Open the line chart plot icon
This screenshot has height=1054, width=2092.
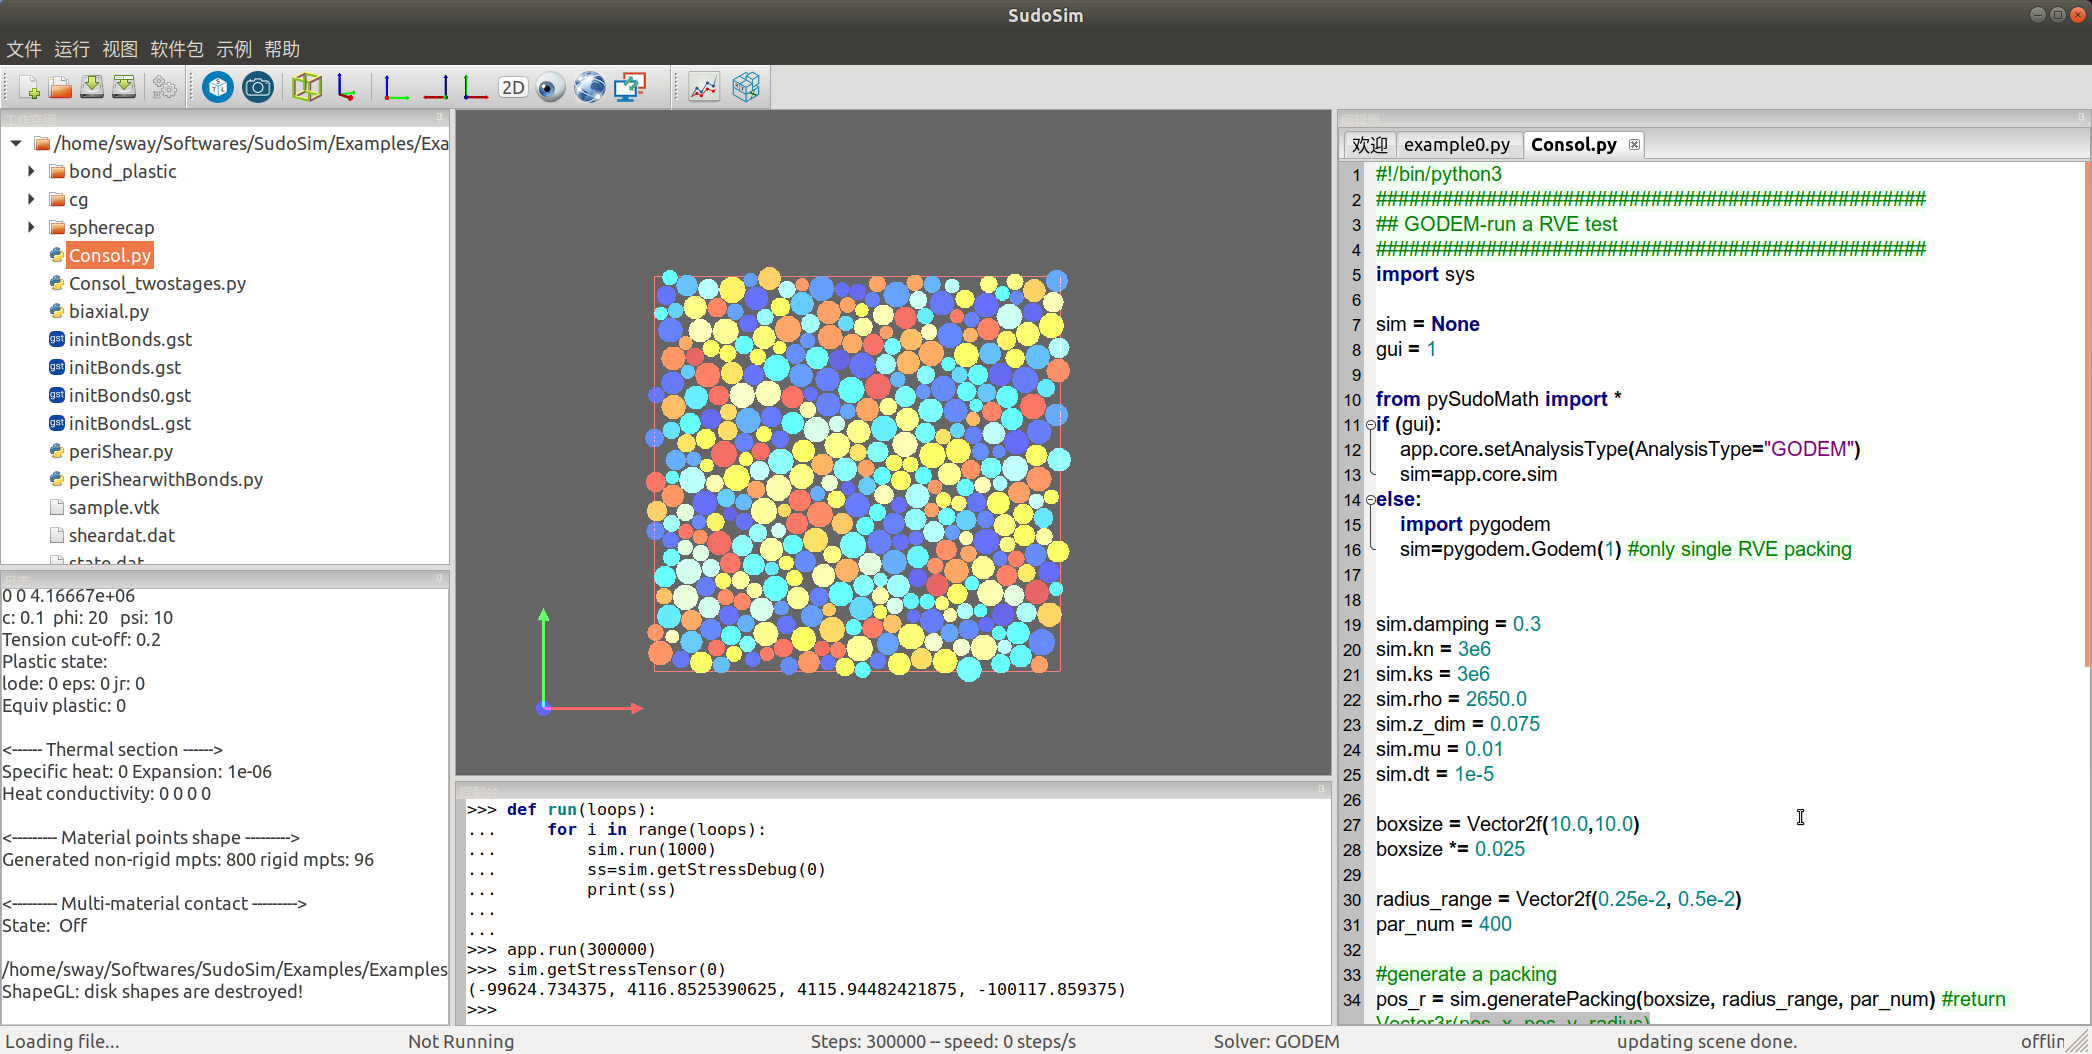[704, 88]
